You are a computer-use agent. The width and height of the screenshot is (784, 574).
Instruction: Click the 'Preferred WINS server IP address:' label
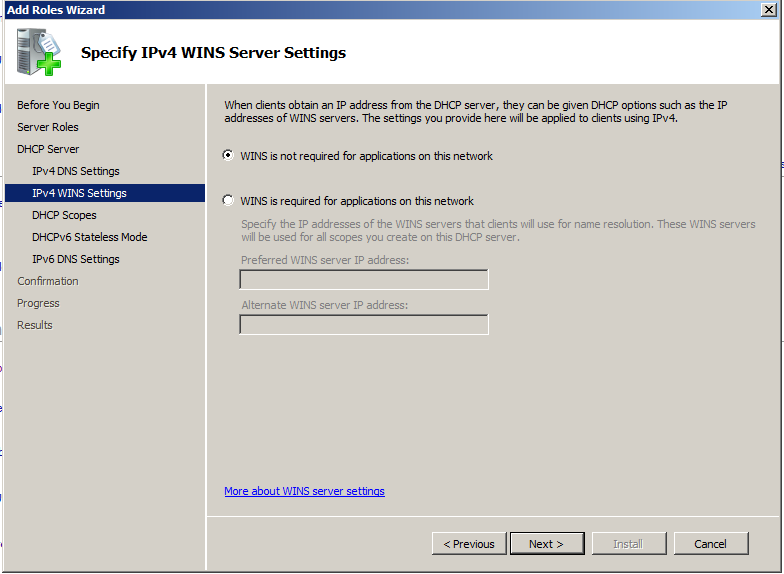(x=325, y=260)
